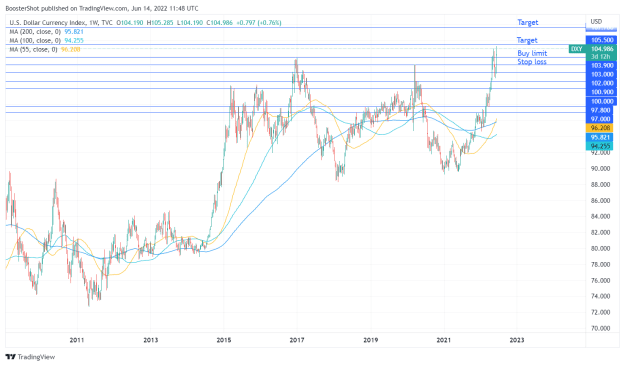
Task: Click the topmost Target label near USD
Action: (528, 22)
